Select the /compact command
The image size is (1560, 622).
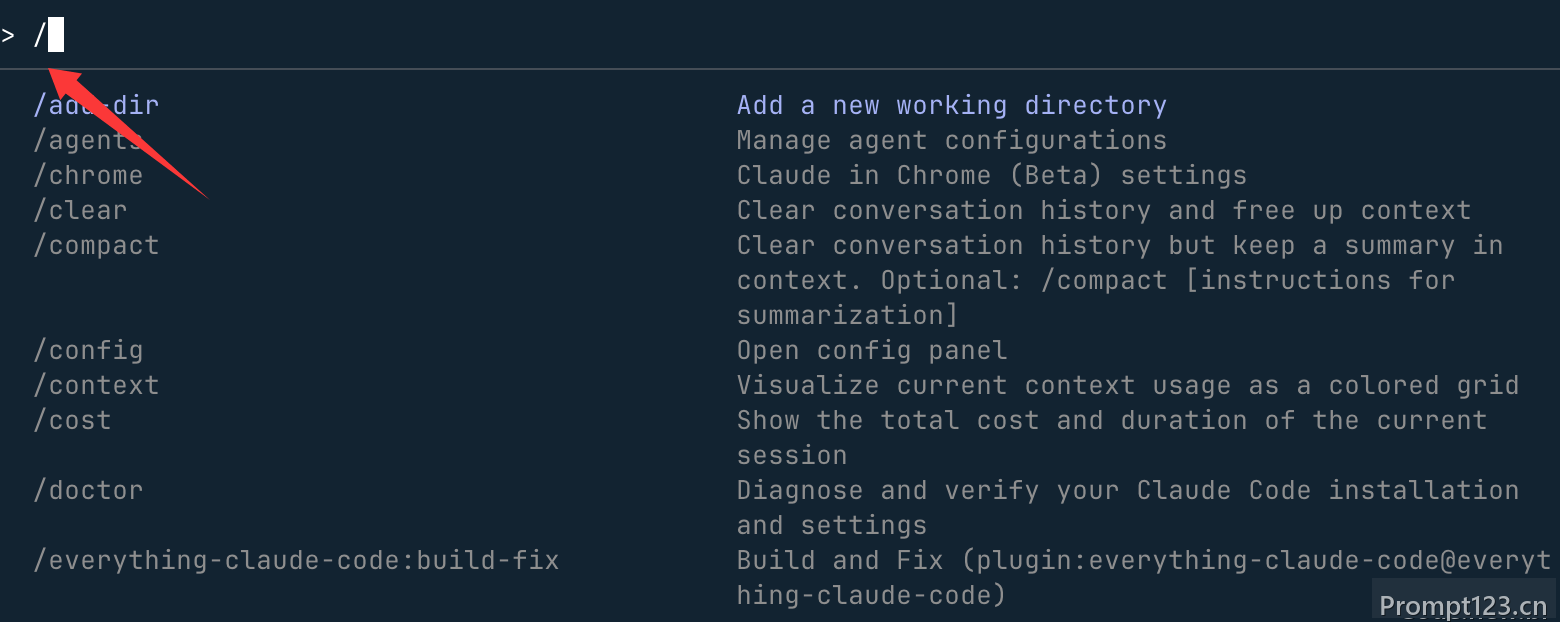tap(96, 245)
